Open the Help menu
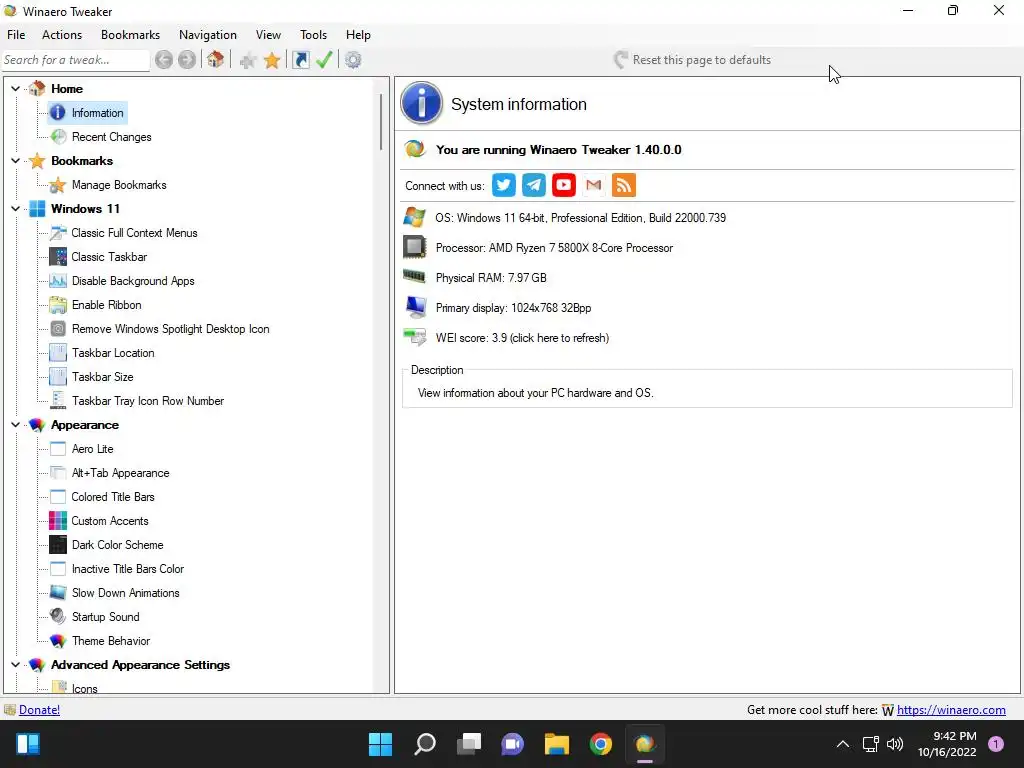Viewport: 1024px width, 768px height. click(x=358, y=35)
